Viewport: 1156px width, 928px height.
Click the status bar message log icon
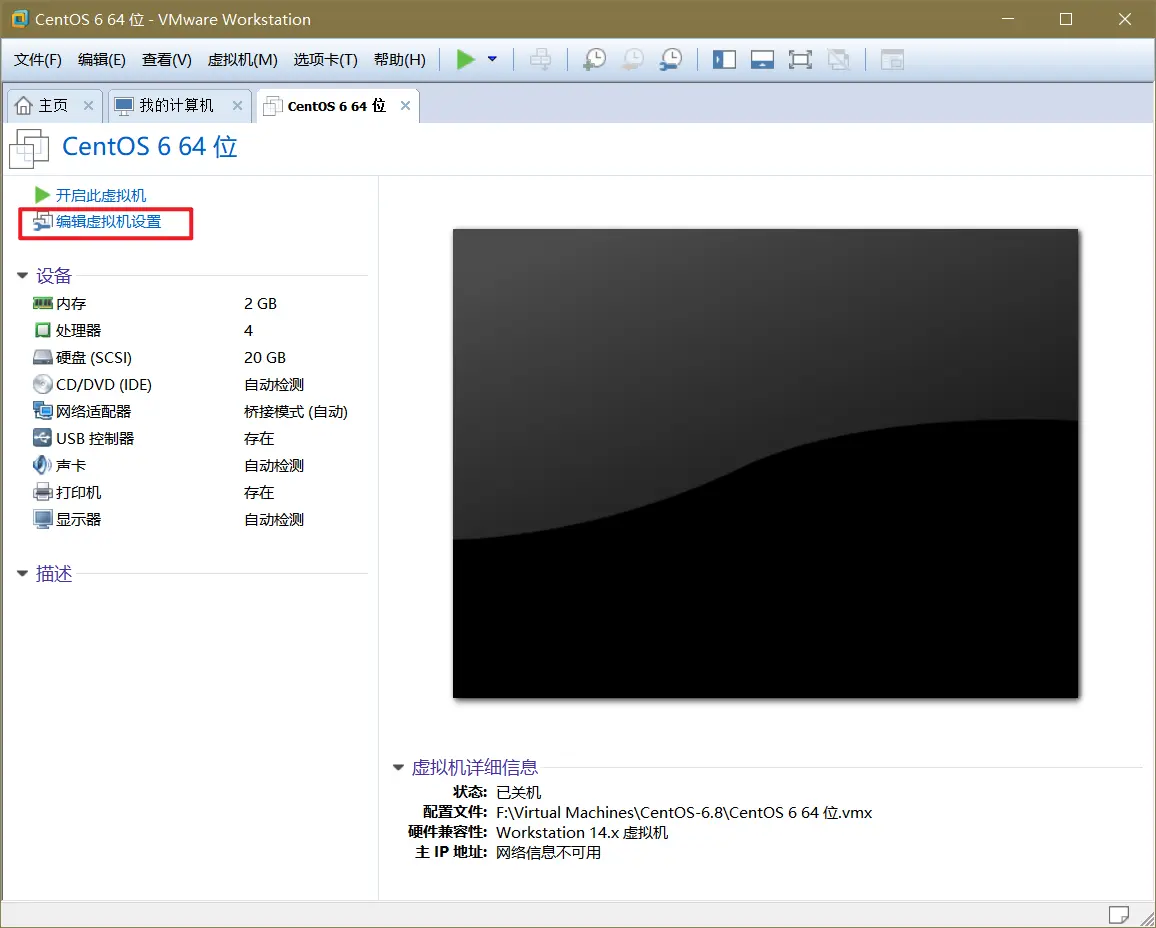[1118, 915]
